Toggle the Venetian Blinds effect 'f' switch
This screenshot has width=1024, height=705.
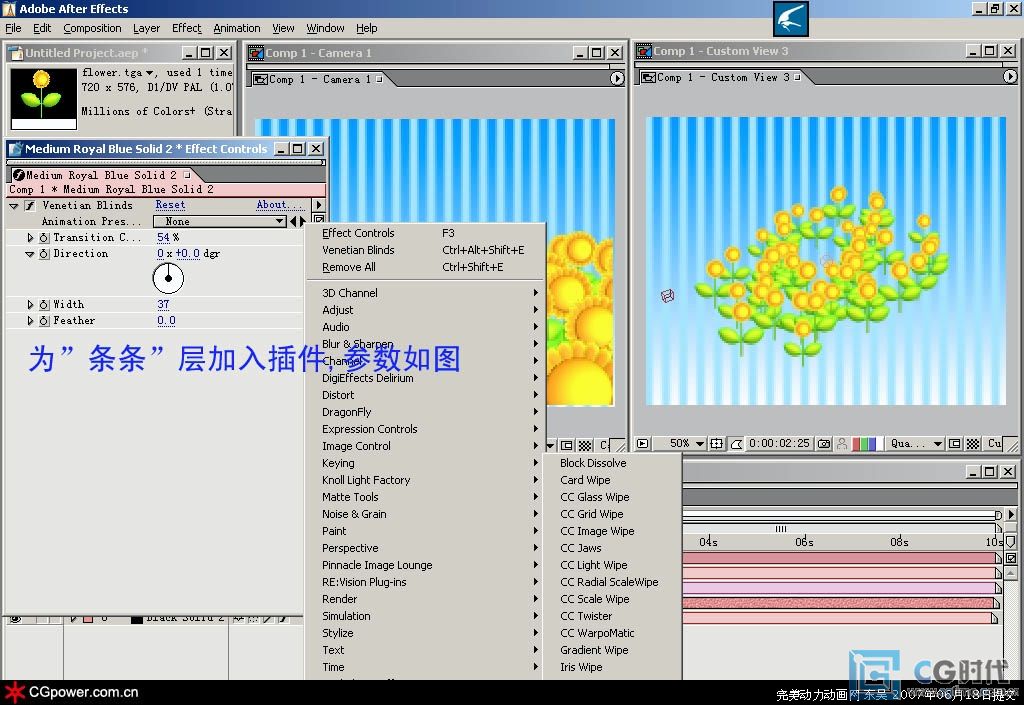[x=30, y=205]
